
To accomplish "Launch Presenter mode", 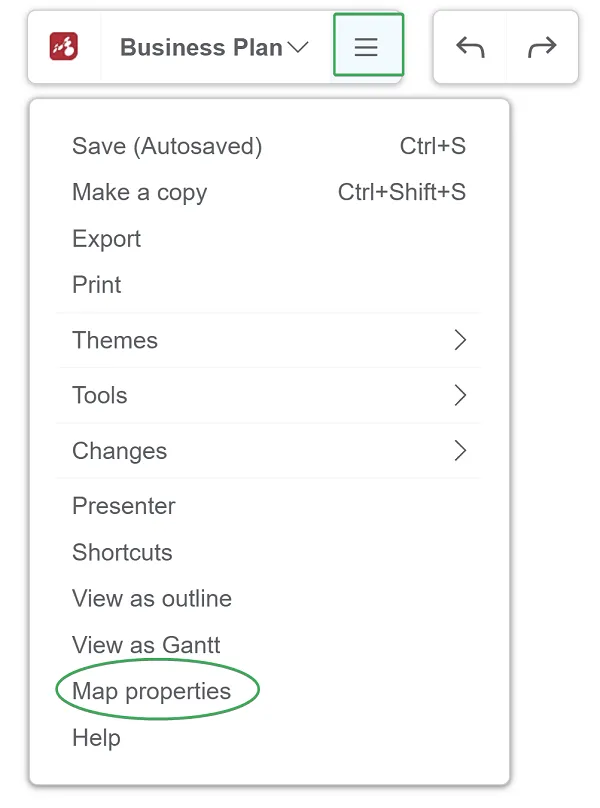I will 269,506.
